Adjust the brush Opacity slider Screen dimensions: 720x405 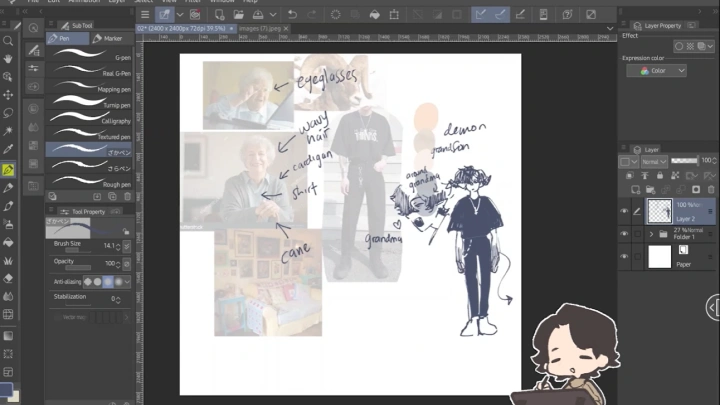coord(78,268)
